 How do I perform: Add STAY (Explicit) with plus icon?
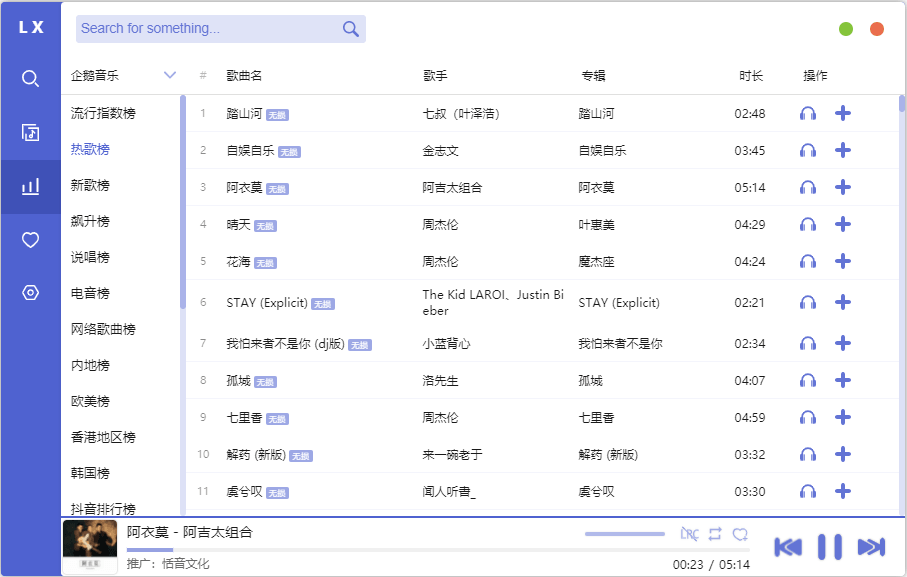(843, 302)
